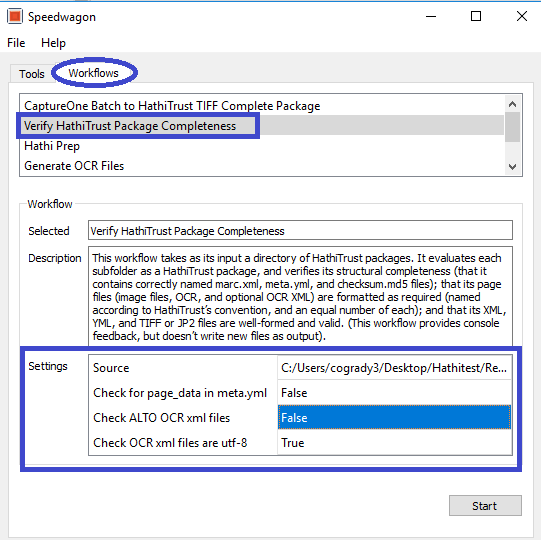Screen dimensions: 541x540
Task: Toggle the page_data in meta.yml False value
Action: coord(394,393)
